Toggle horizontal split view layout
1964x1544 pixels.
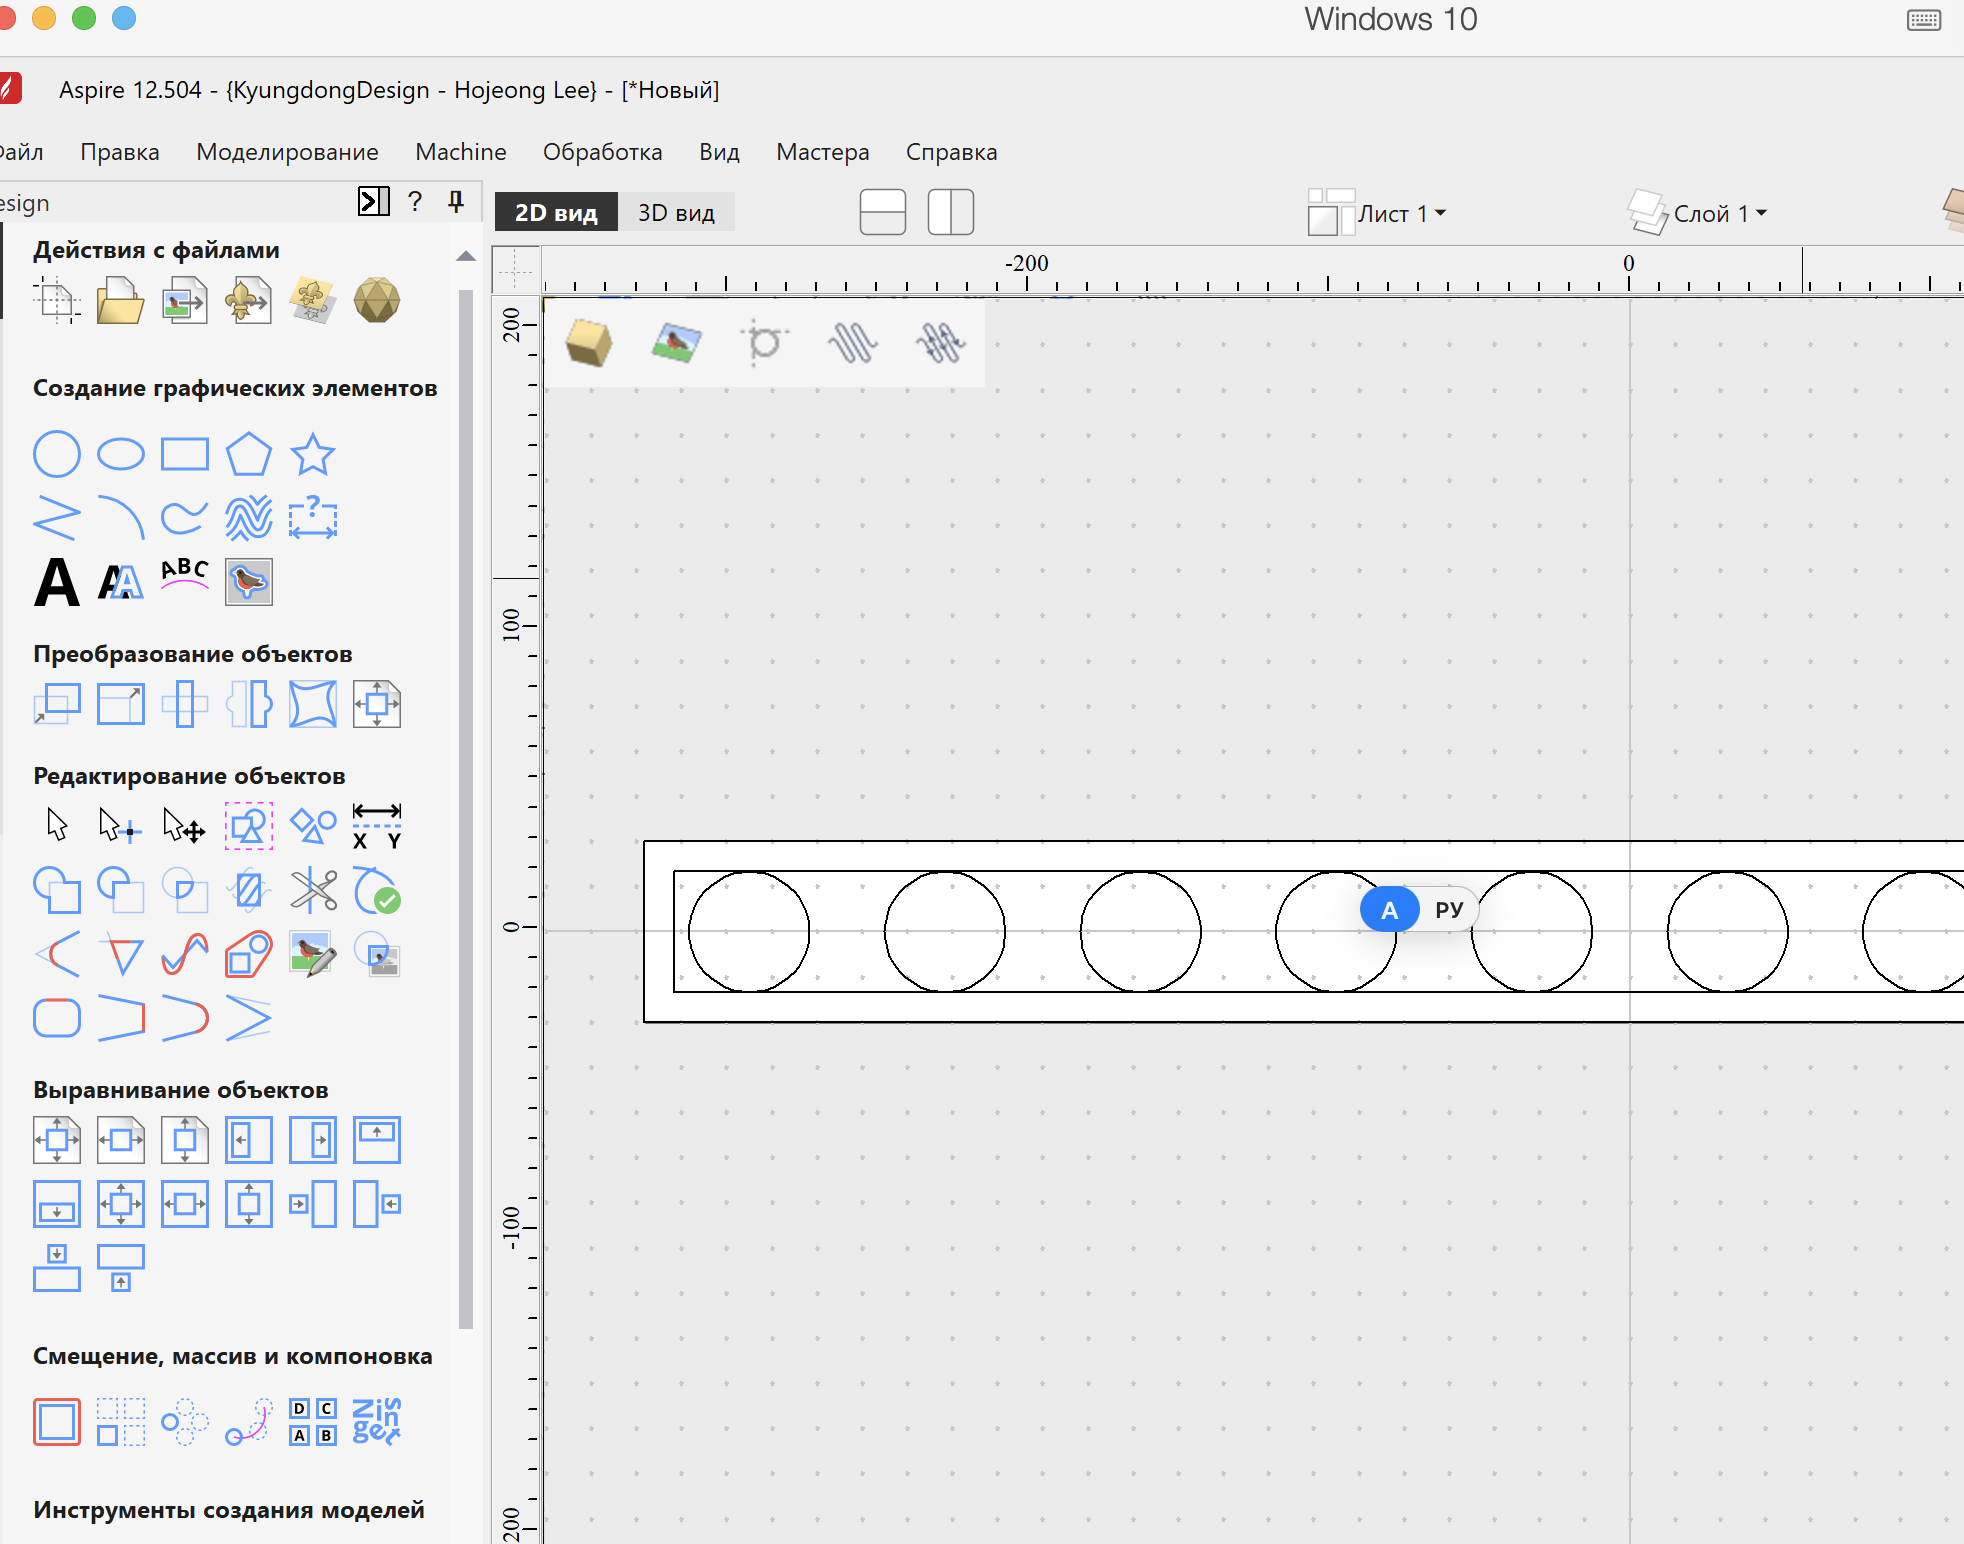[x=882, y=212]
